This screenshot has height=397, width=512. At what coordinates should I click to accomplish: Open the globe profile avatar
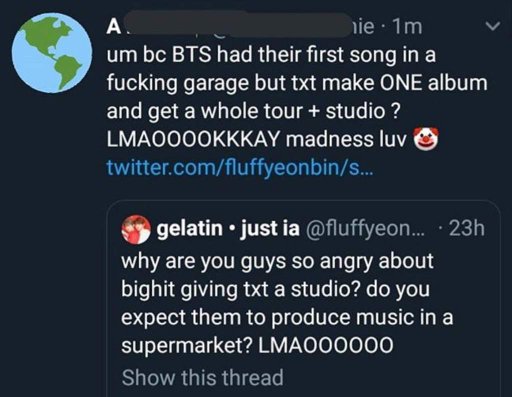[52, 53]
